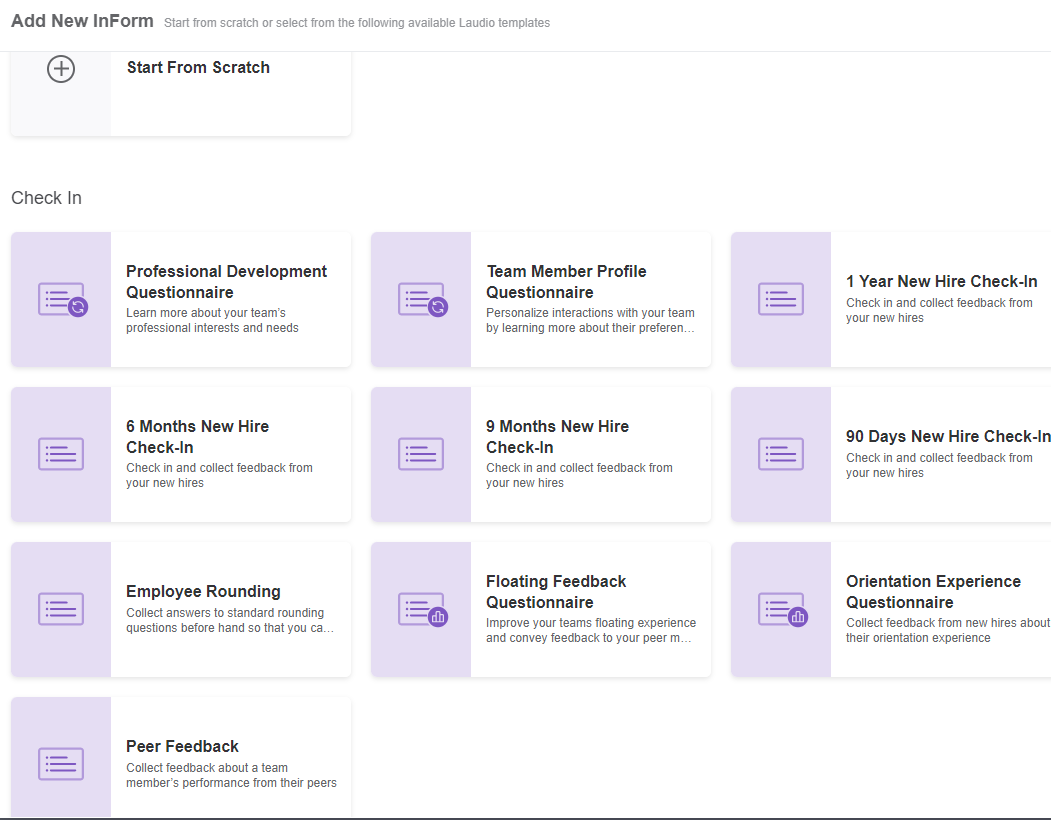Select the Peer Feedback template title
Image resolution: width=1051 pixels, height=820 pixels.
click(182, 746)
